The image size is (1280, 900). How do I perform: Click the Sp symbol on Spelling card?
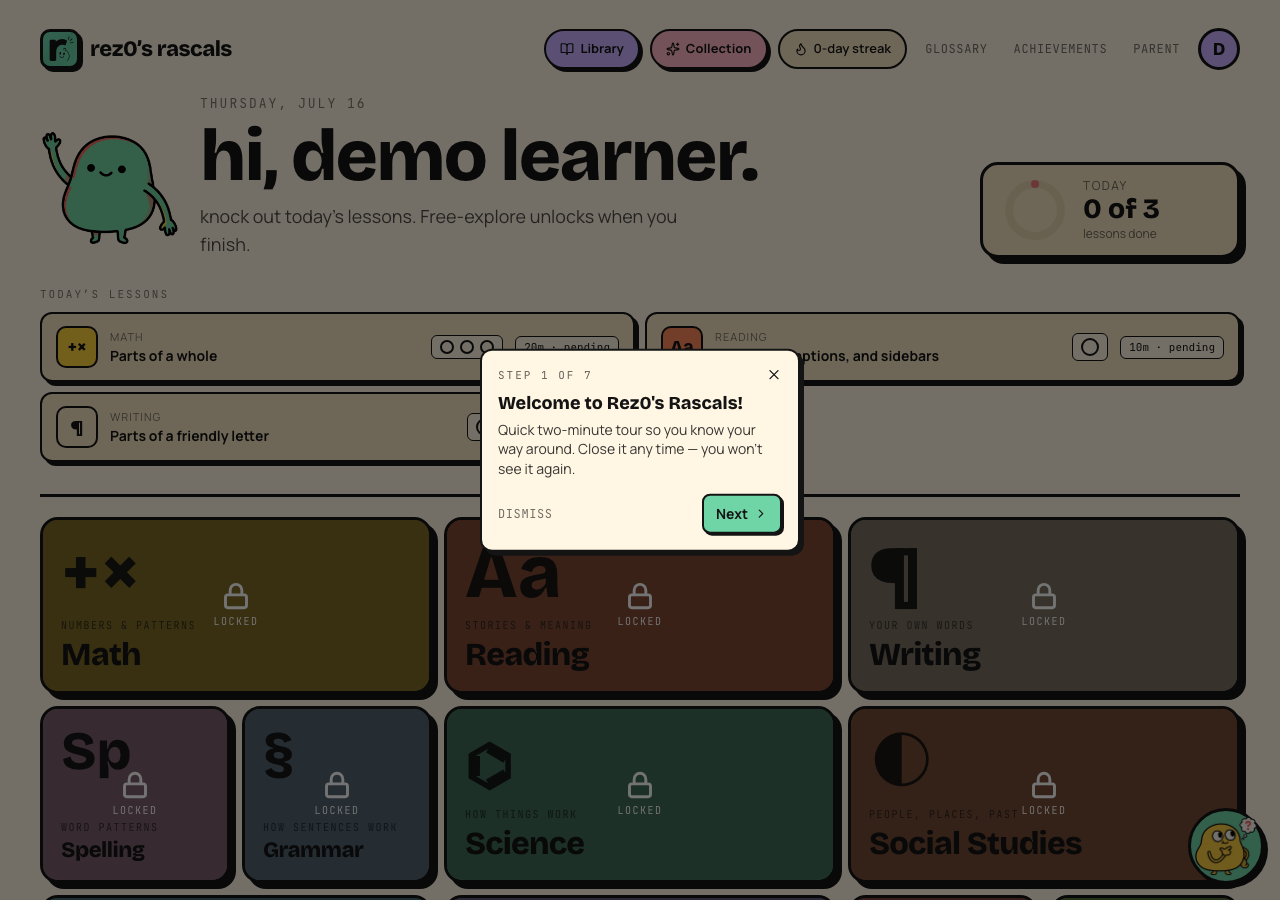click(96, 752)
